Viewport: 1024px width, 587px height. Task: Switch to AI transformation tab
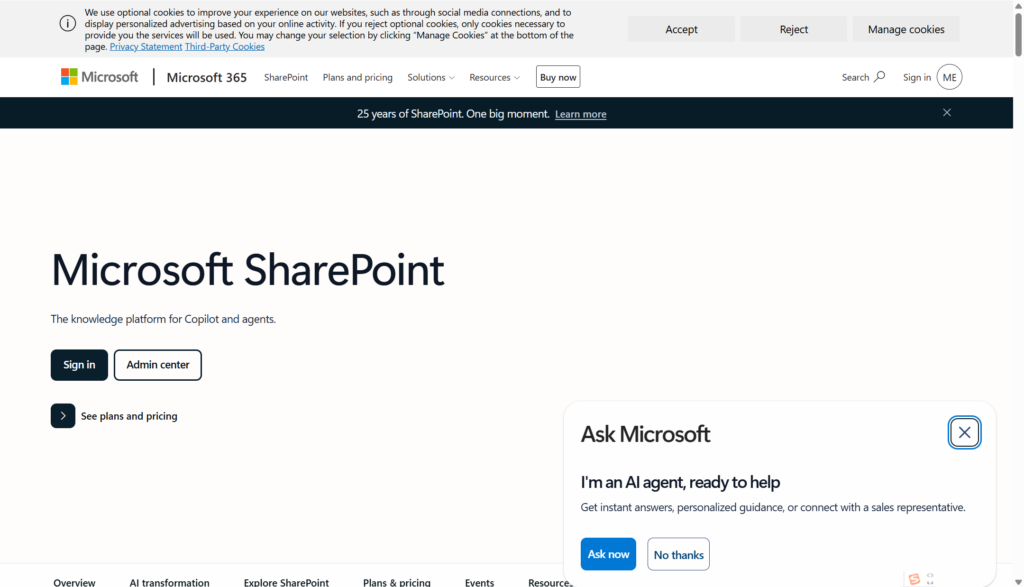pyautogui.click(x=169, y=582)
